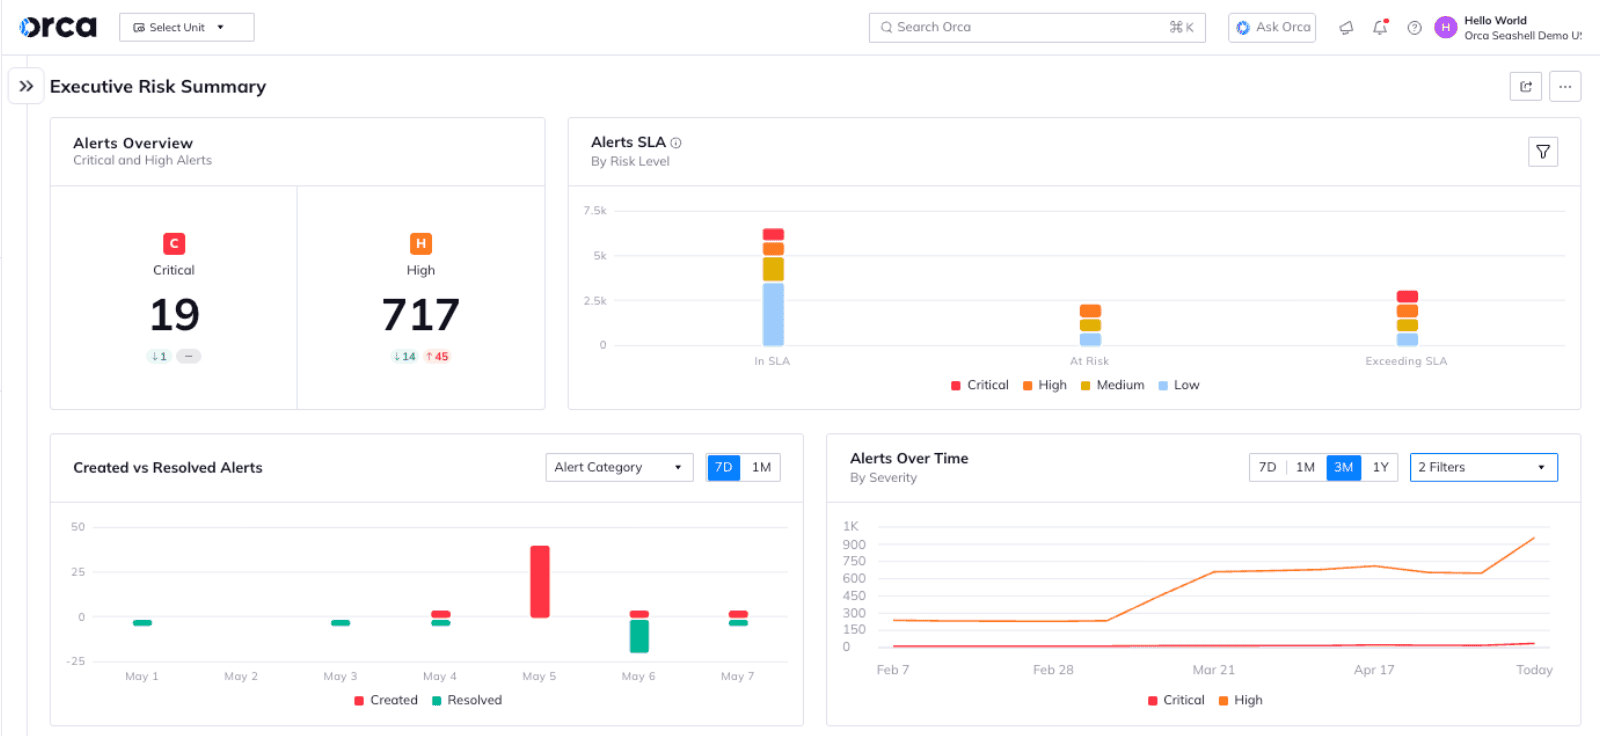Share the Executive Risk Summary dashboard

(1526, 86)
